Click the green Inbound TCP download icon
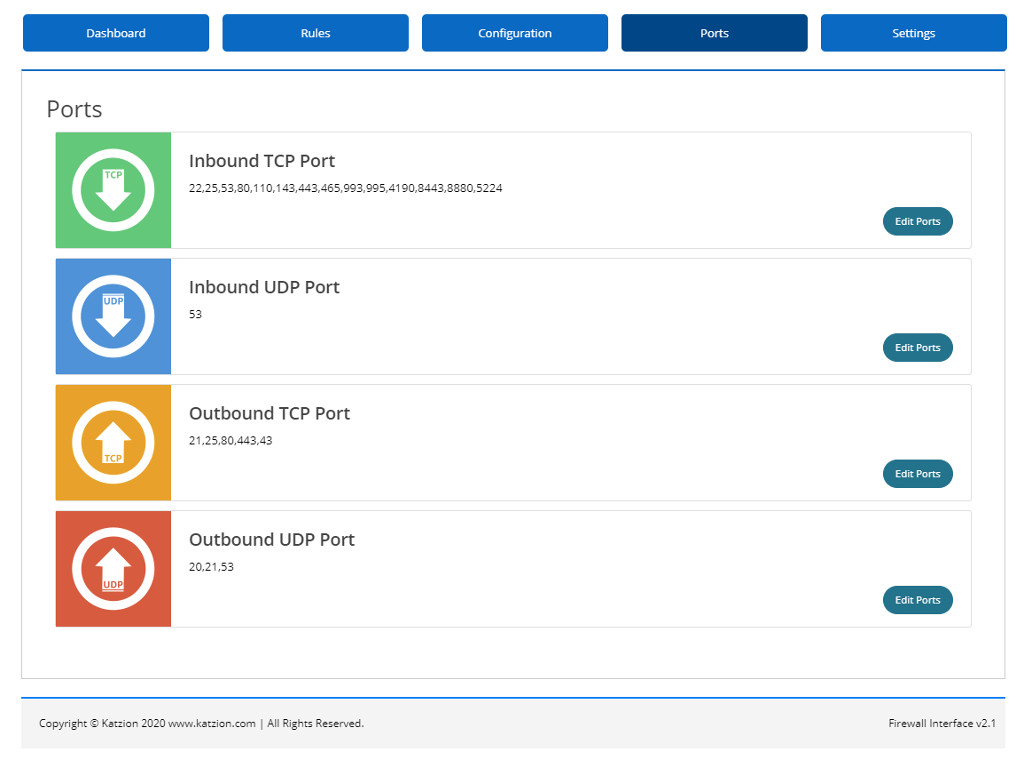This screenshot has height=768, width=1024. [113, 190]
